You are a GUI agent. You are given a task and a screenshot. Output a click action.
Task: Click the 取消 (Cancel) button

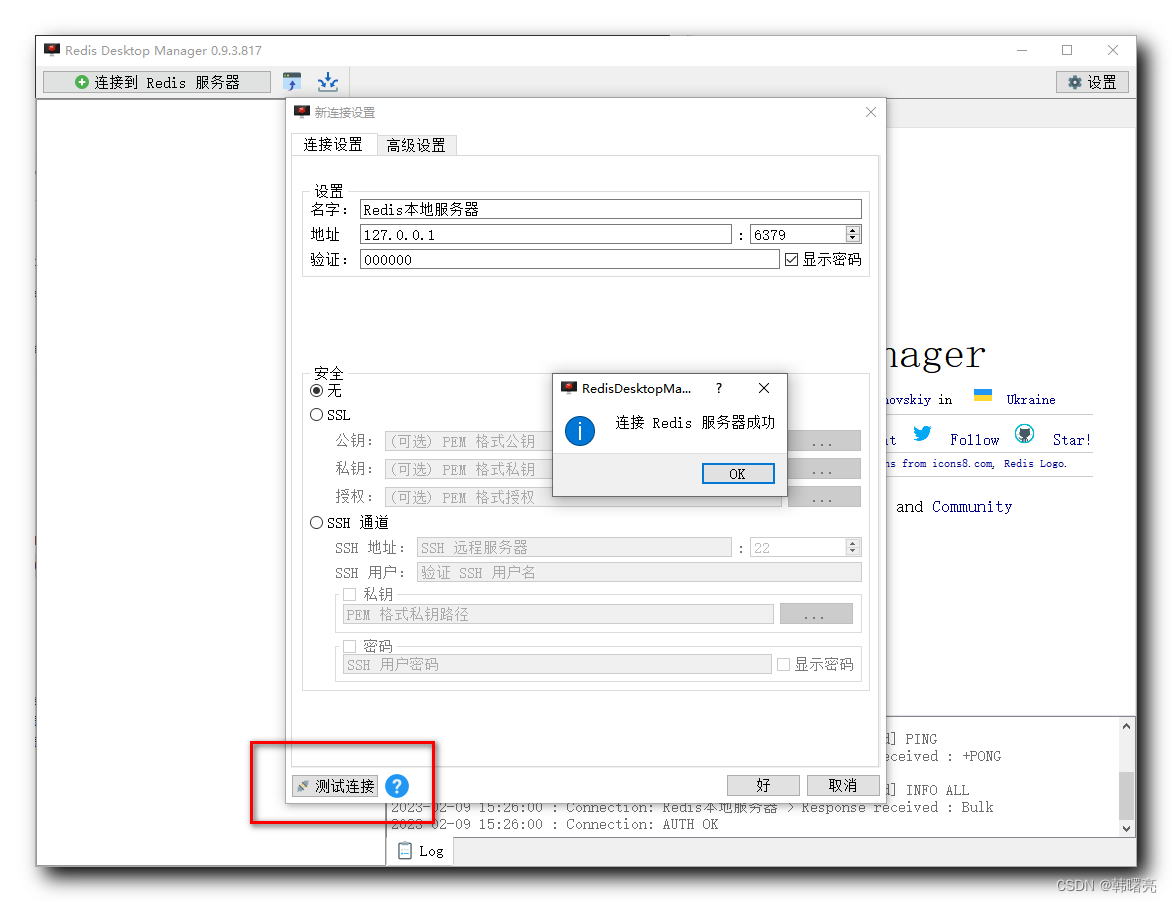843,785
